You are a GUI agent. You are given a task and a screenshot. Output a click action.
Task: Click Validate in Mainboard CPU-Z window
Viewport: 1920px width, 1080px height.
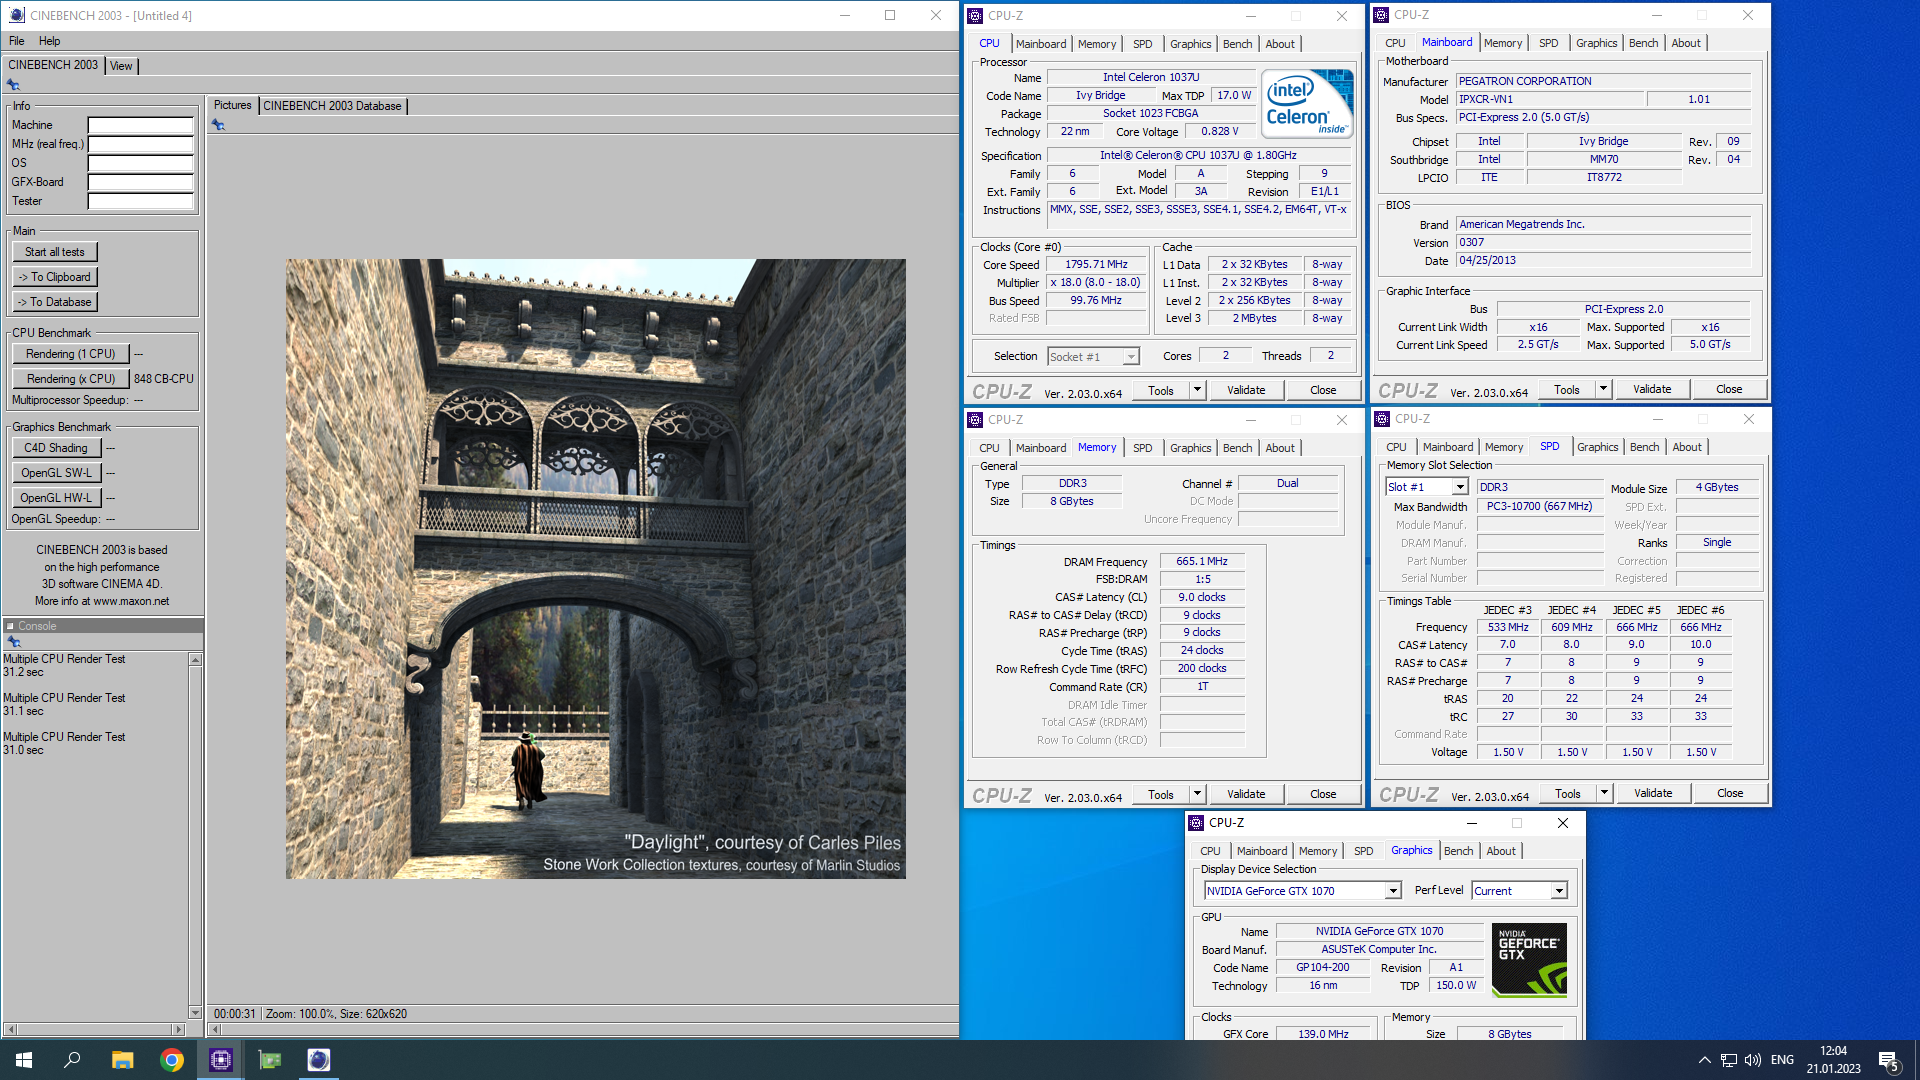[1652, 389]
